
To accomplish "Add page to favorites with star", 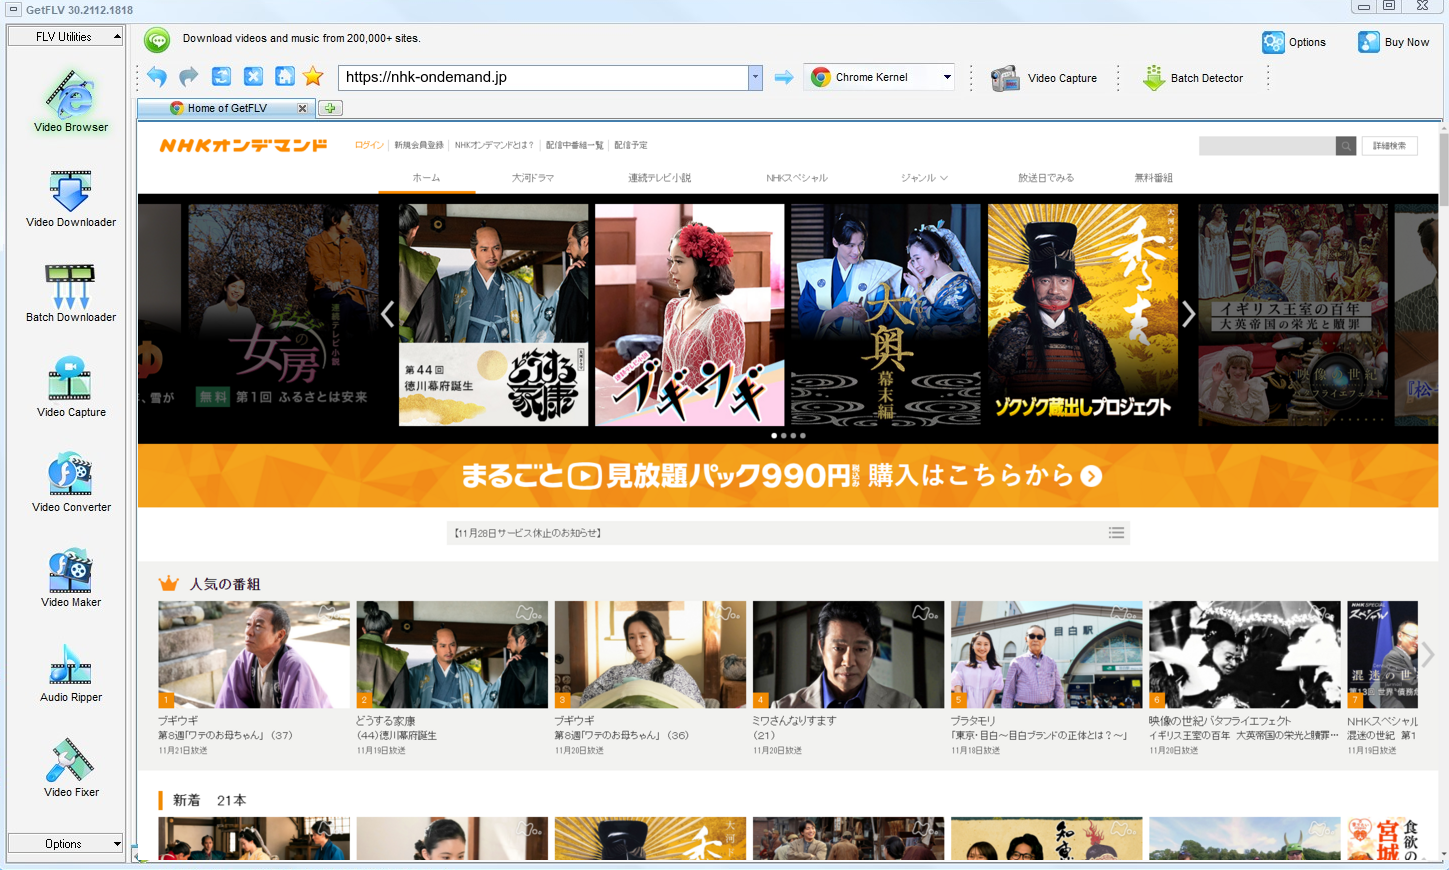I will pos(313,77).
